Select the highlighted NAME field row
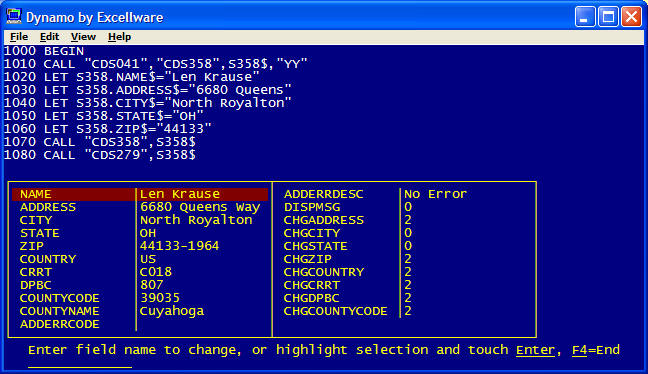Screen dimensions: 648x374 click(x=140, y=194)
